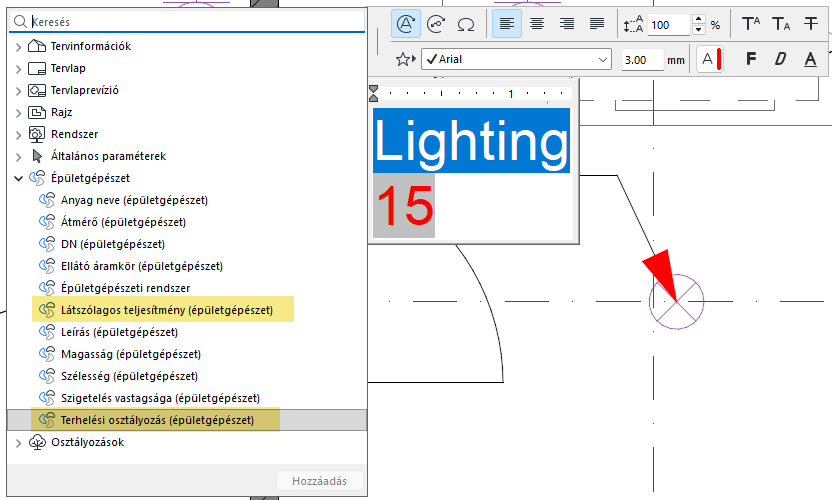This screenshot has width=832, height=500.
Task: Expand the Tervinformációk group
Action: (19, 47)
